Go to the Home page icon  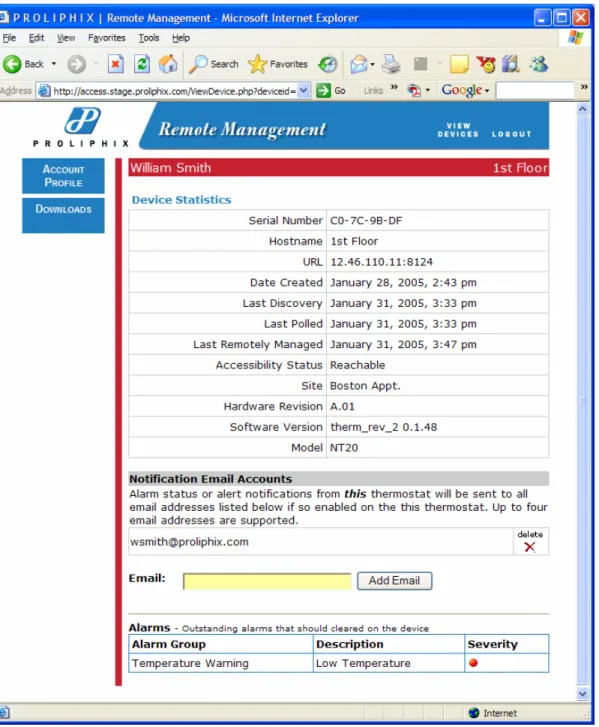[x=168, y=64]
